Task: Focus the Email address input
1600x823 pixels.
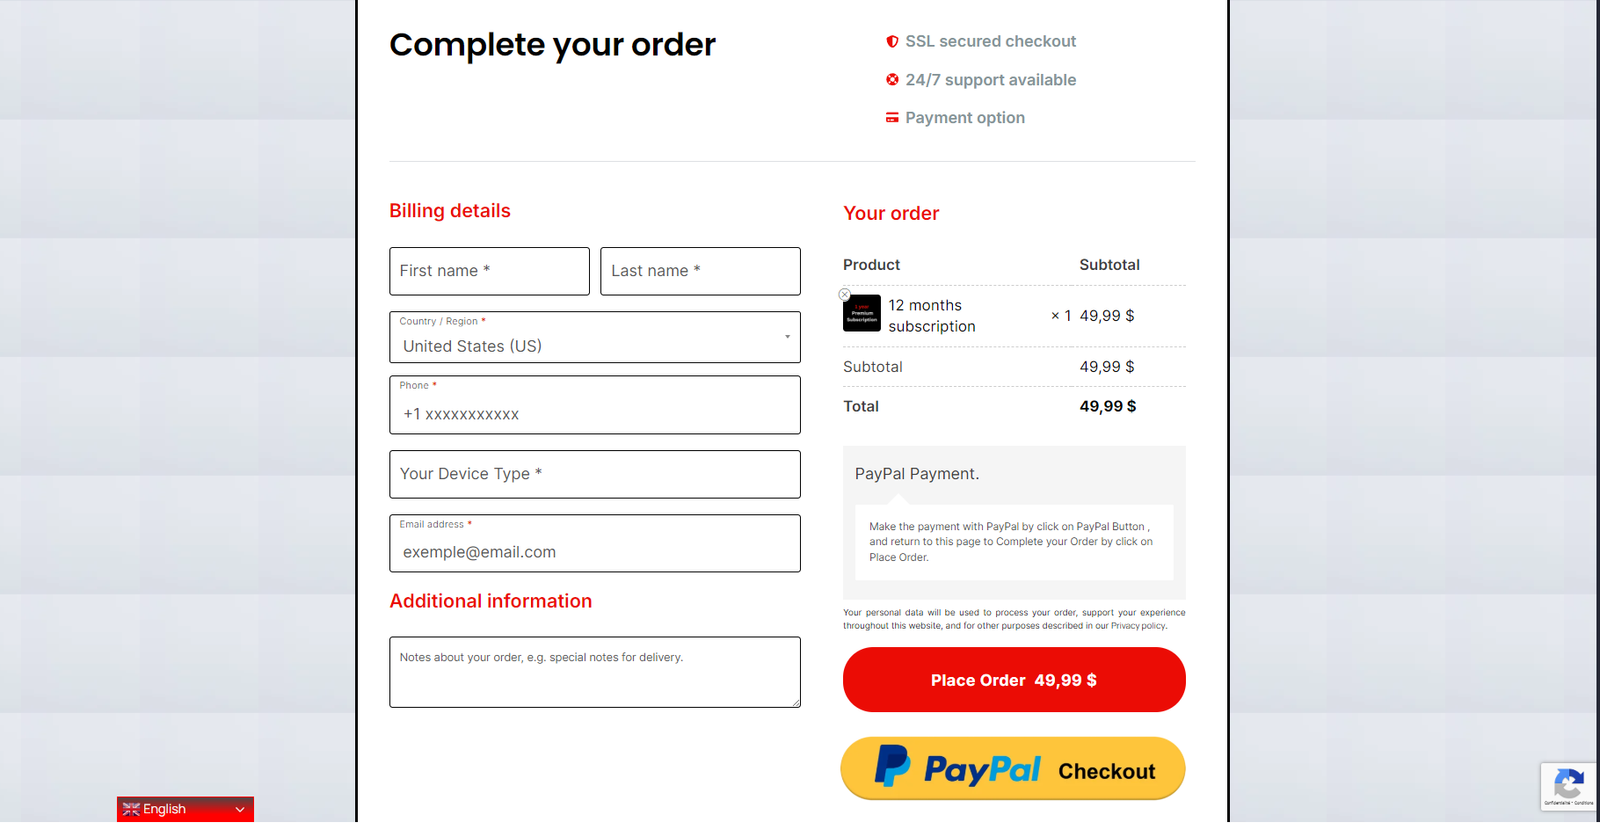Action: click(595, 551)
